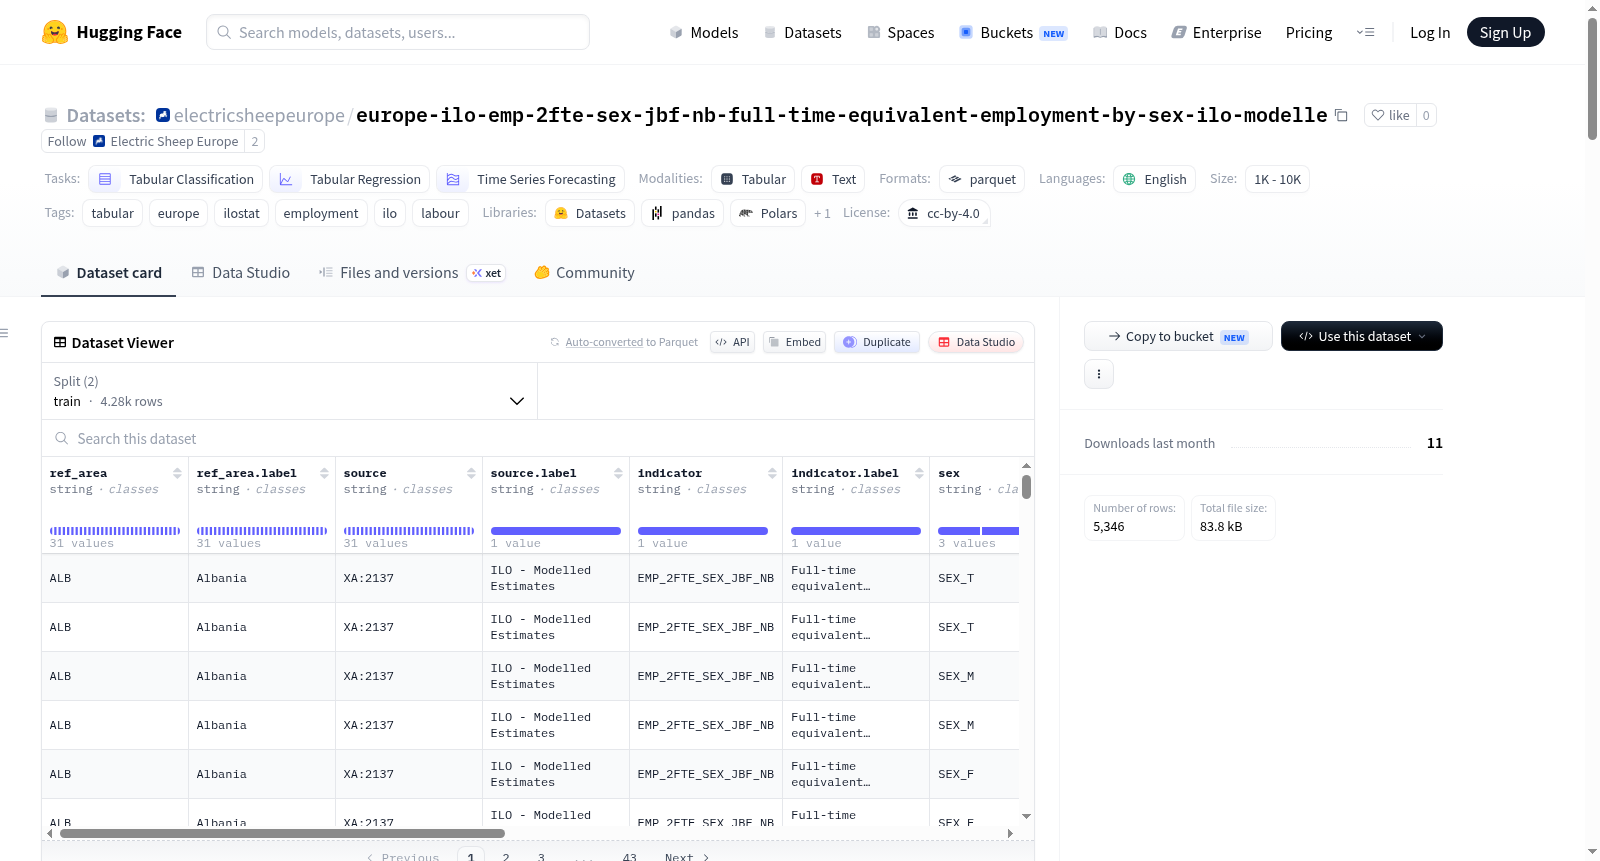
Task: Click the Polars library tag
Action: [768, 213]
